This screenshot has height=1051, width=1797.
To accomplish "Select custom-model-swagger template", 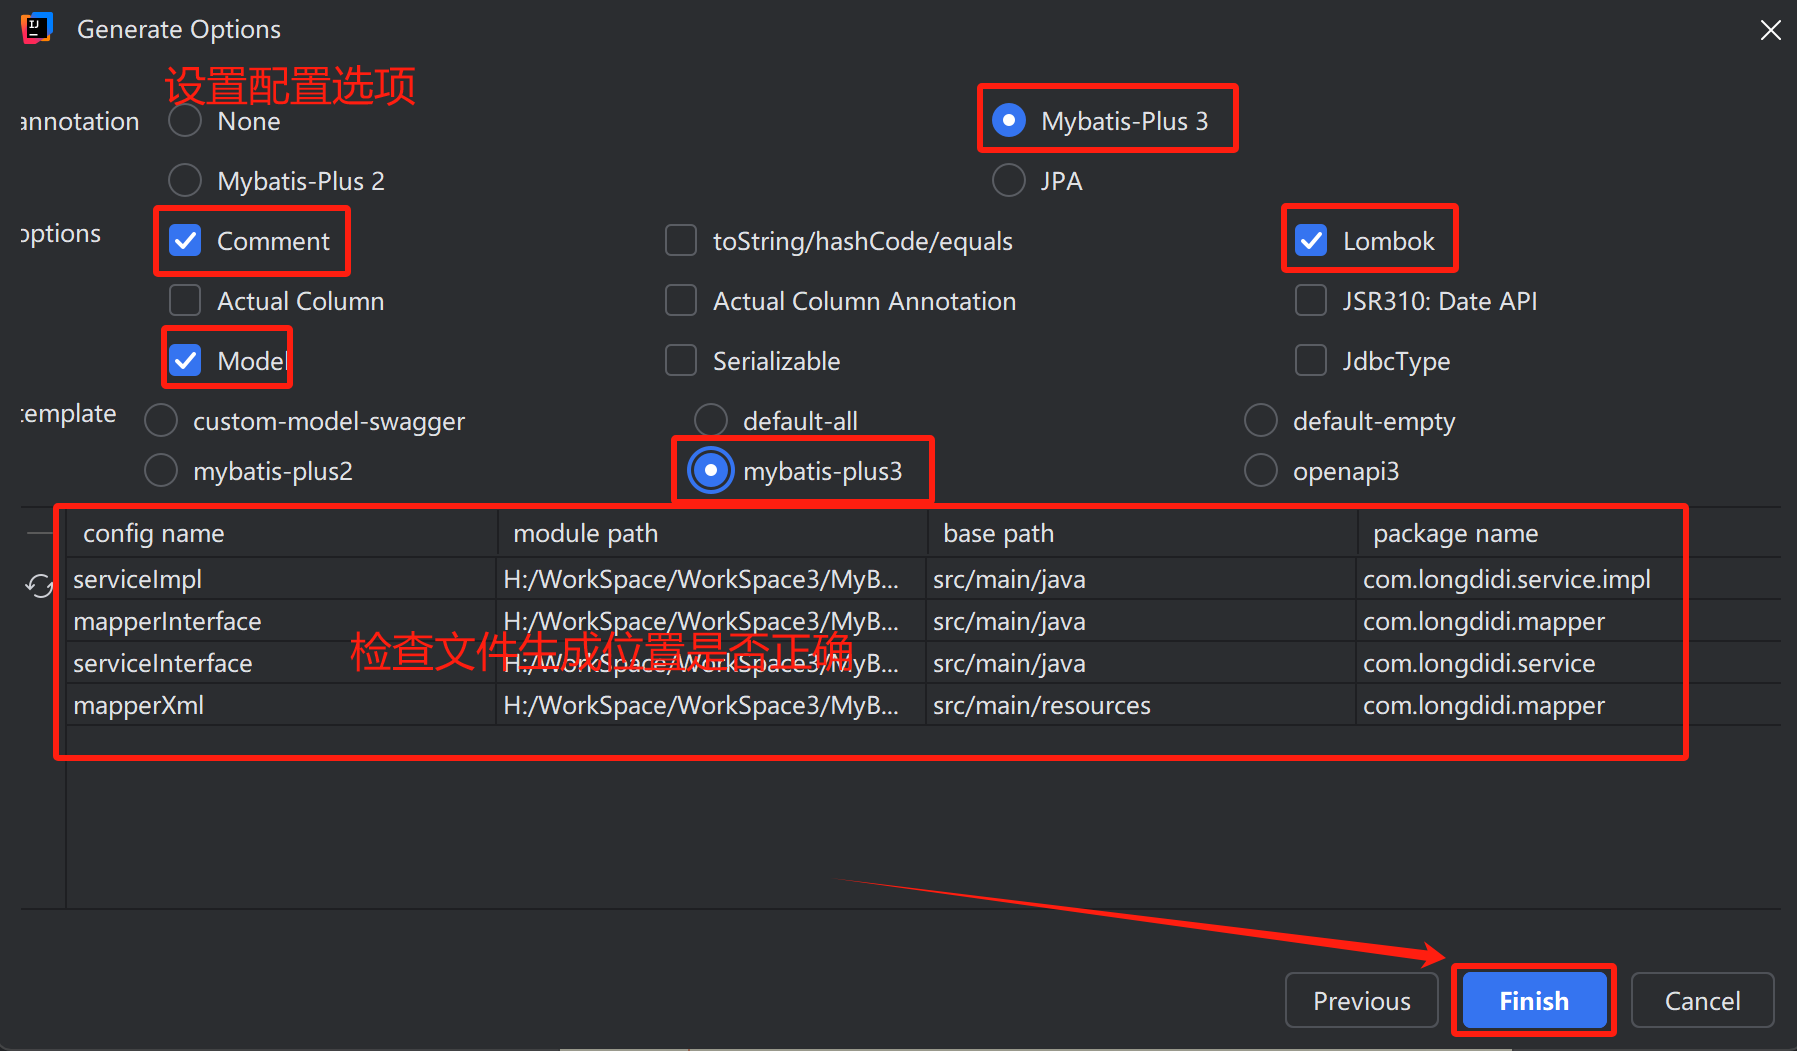I will click(x=161, y=421).
